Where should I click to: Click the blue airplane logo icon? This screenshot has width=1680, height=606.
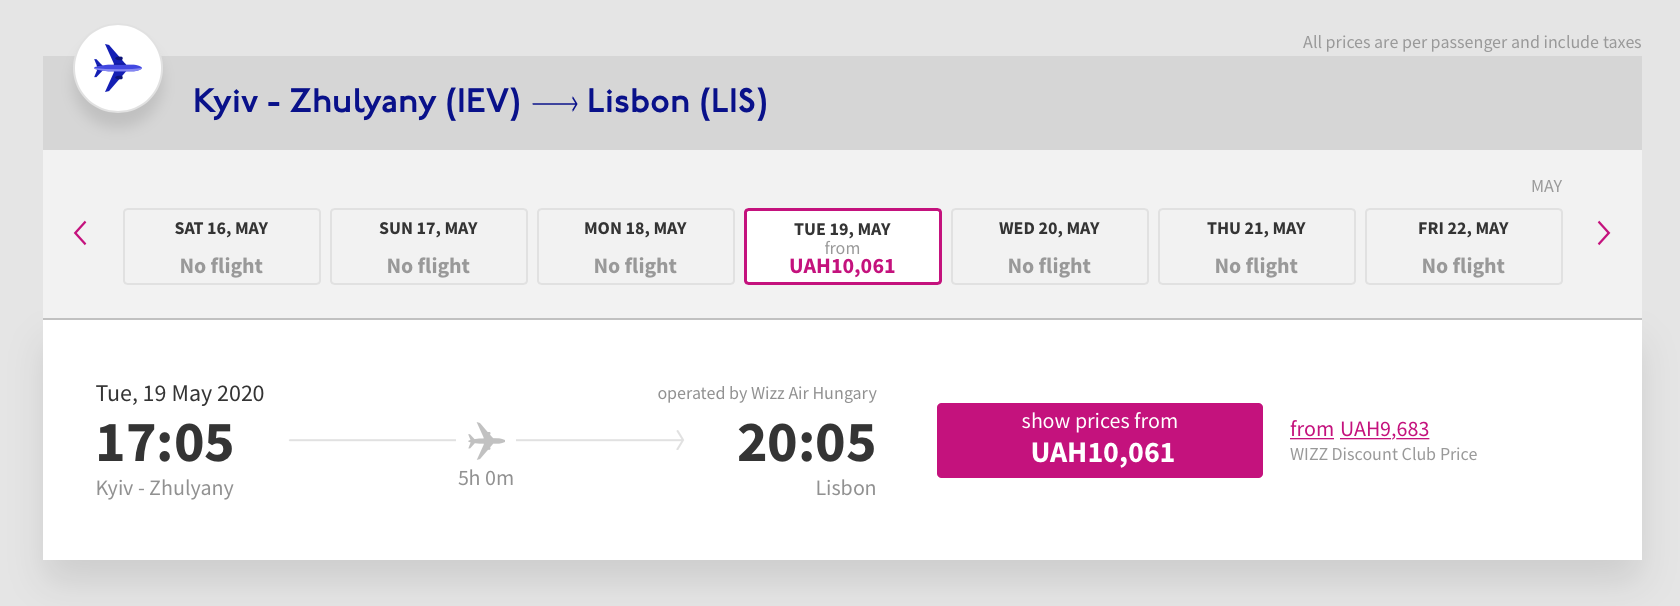(x=118, y=68)
